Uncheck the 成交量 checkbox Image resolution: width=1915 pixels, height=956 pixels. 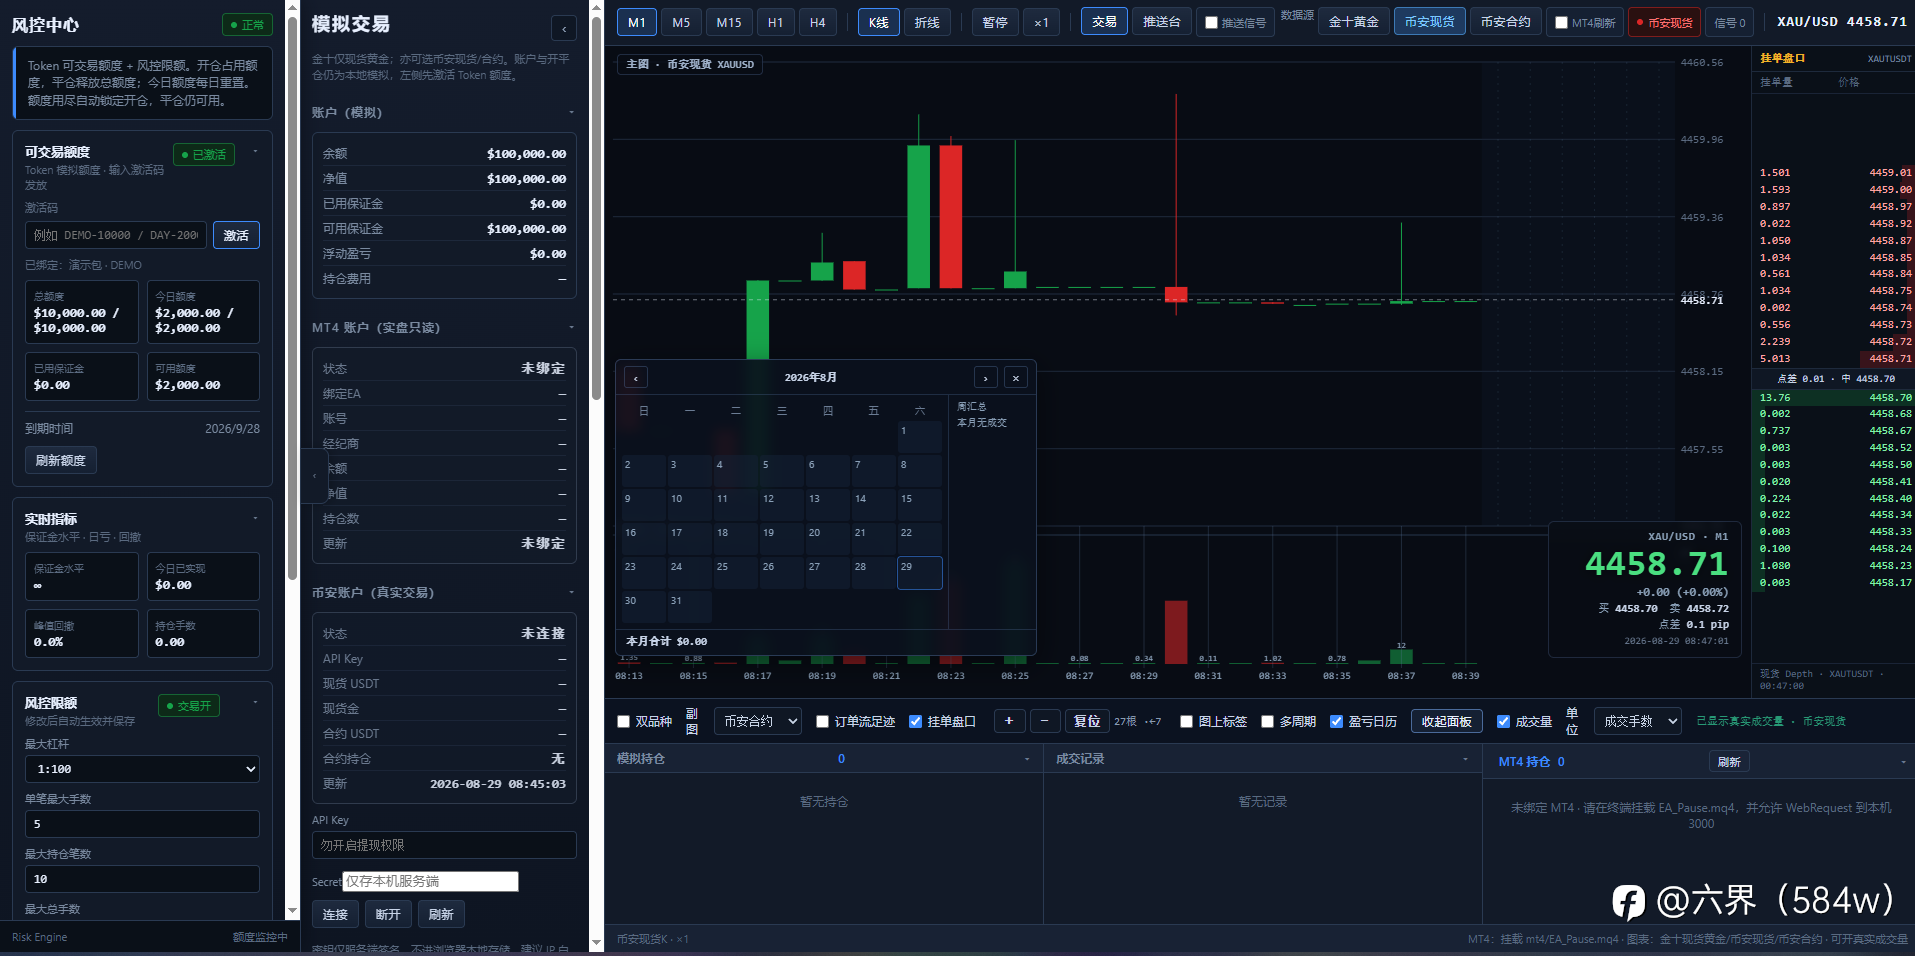click(1503, 721)
